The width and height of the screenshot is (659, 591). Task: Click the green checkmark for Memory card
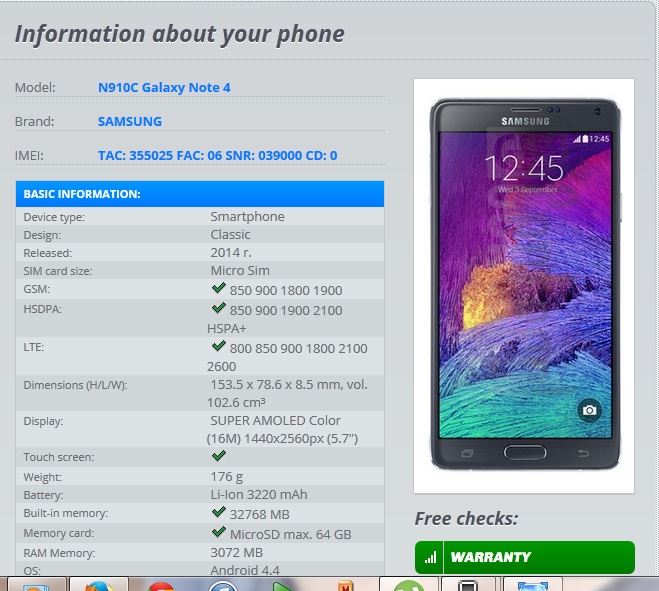click(219, 532)
